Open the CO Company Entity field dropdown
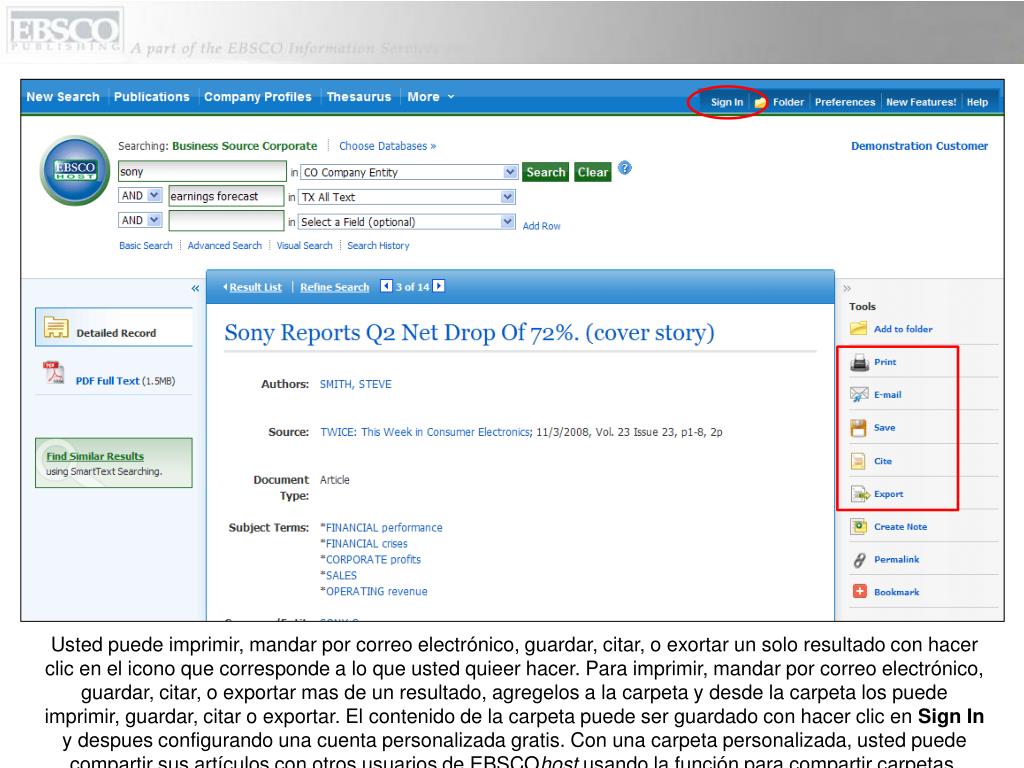 coord(510,172)
